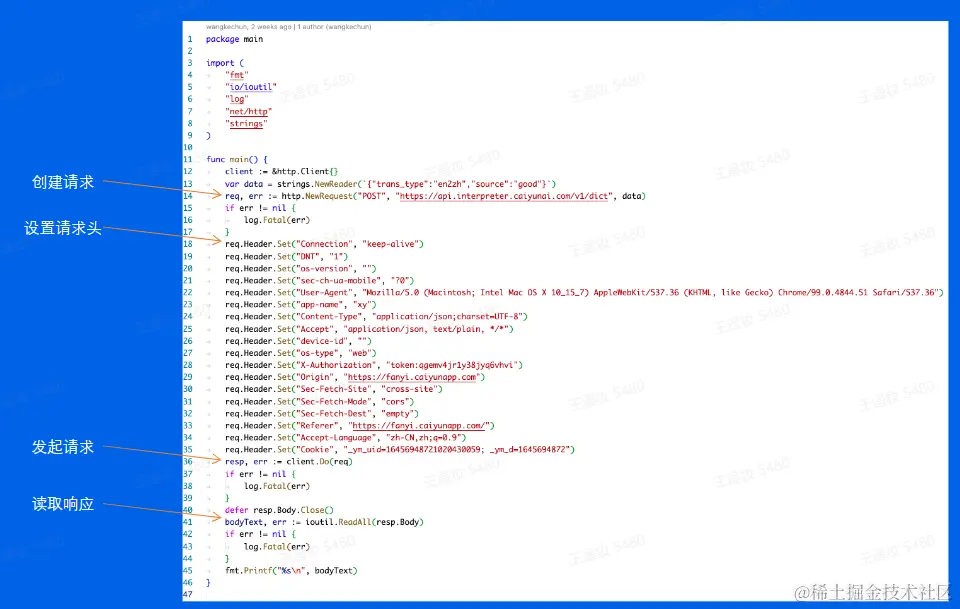Click the "log" import string
Viewport: 960px width, 609px height.
[237, 99]
